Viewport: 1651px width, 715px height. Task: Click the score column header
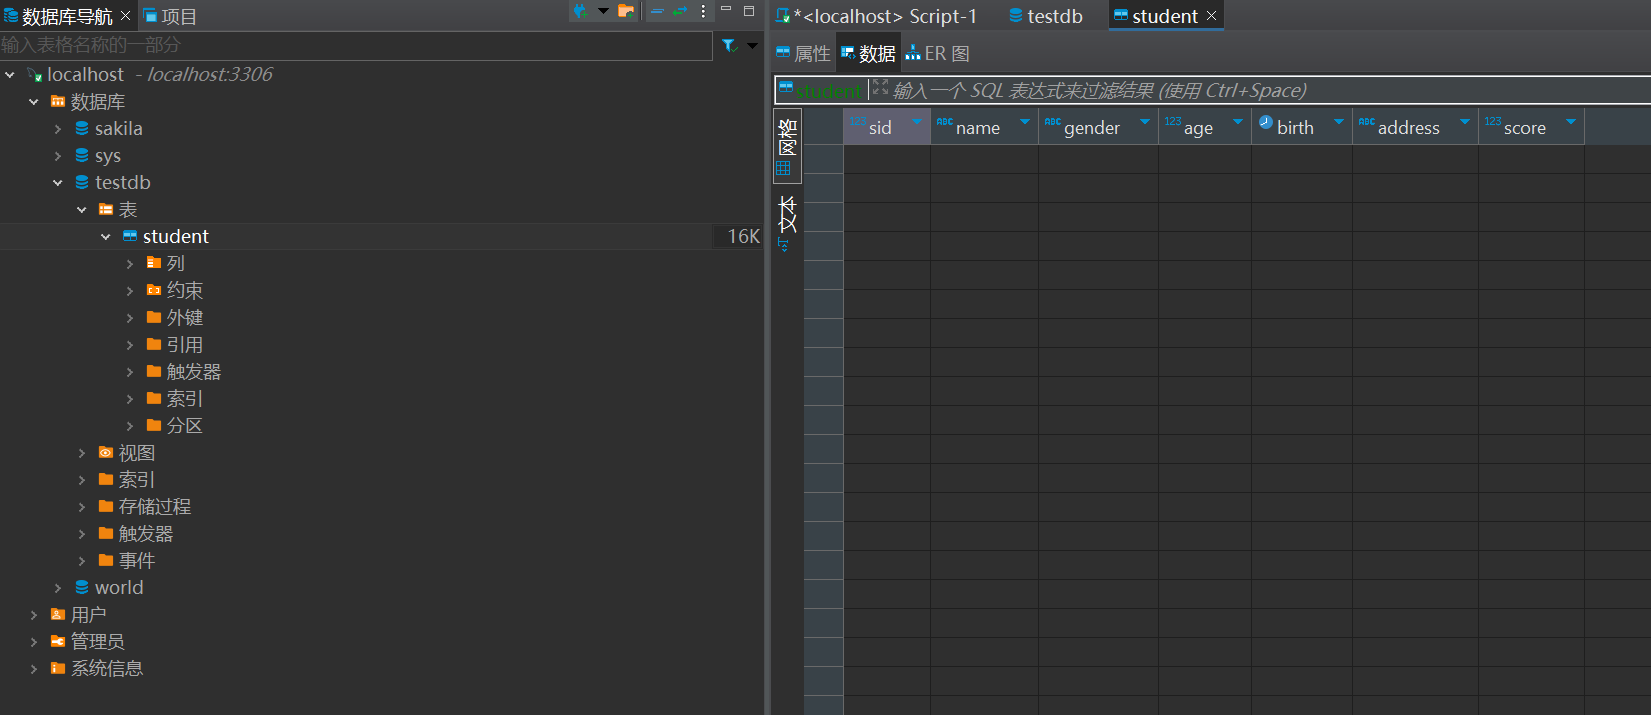point(1531,127)
